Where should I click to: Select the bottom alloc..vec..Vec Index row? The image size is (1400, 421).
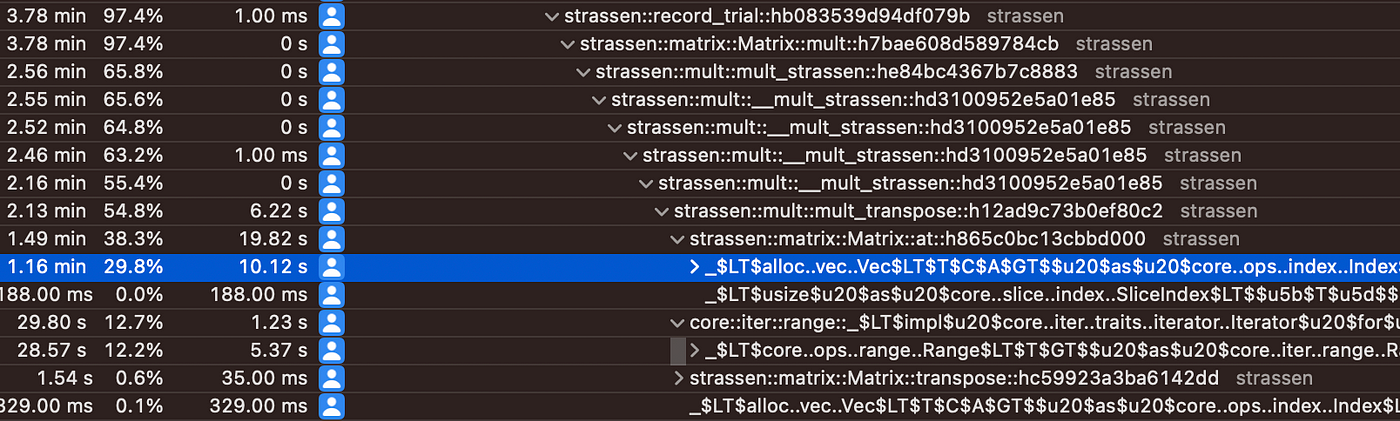700,406
